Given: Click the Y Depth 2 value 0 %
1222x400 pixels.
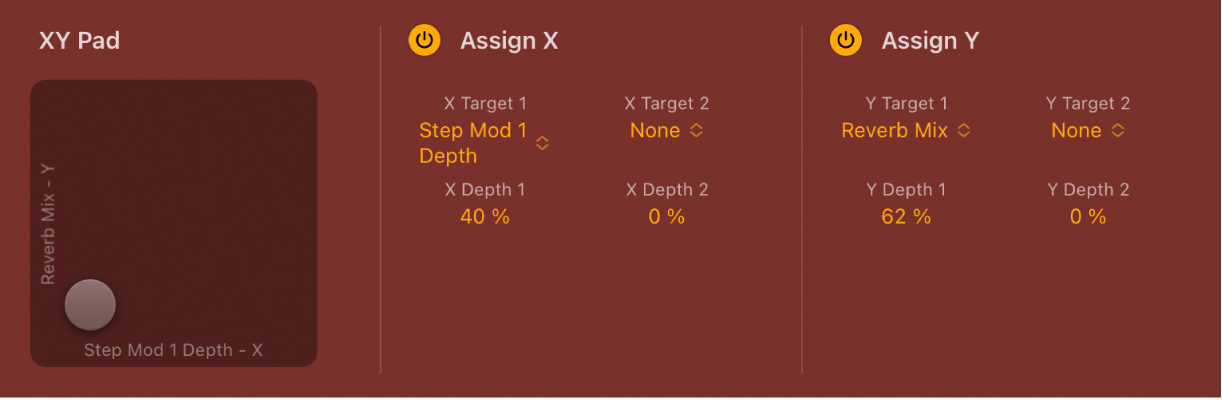Looking at the screenshot, I should coord(1088,216).
